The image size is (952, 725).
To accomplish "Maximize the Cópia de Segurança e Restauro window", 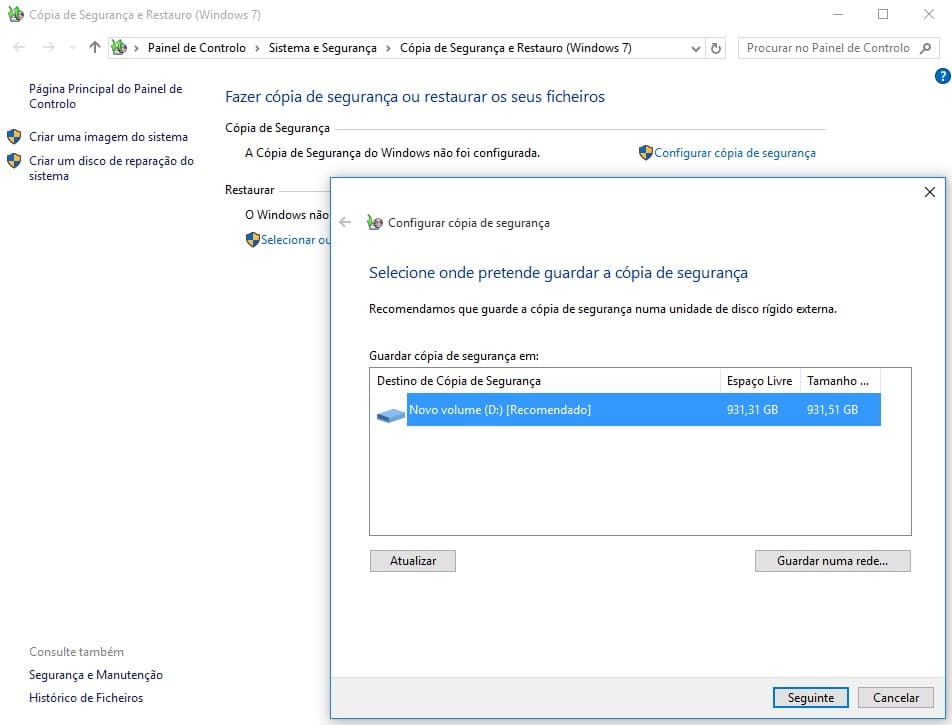I will click(x=883, y=15).
